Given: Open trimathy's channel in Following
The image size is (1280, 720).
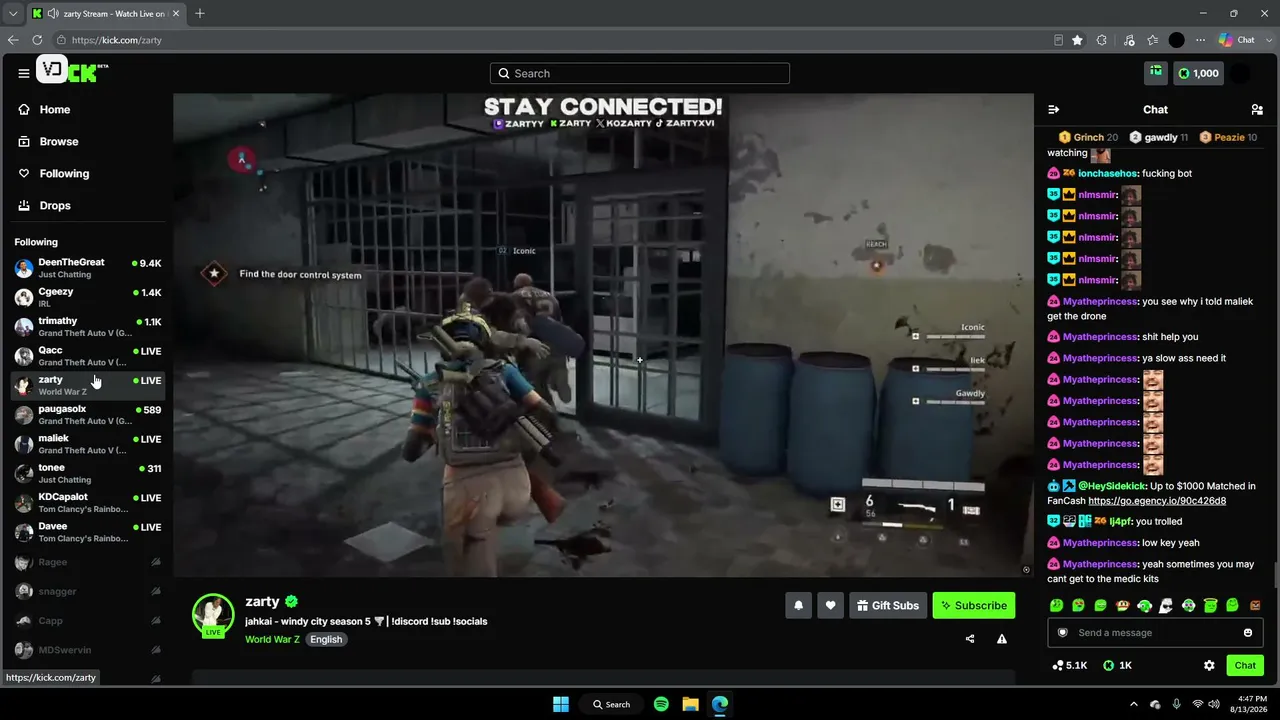Looking at the screenshot, I should 87,327.
